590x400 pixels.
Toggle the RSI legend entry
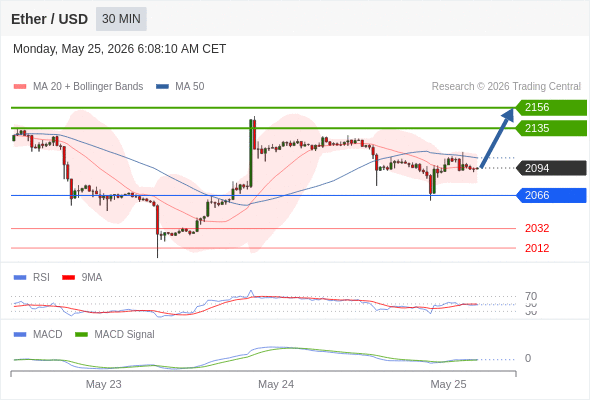pyautogui.click(x=32, y=278)
